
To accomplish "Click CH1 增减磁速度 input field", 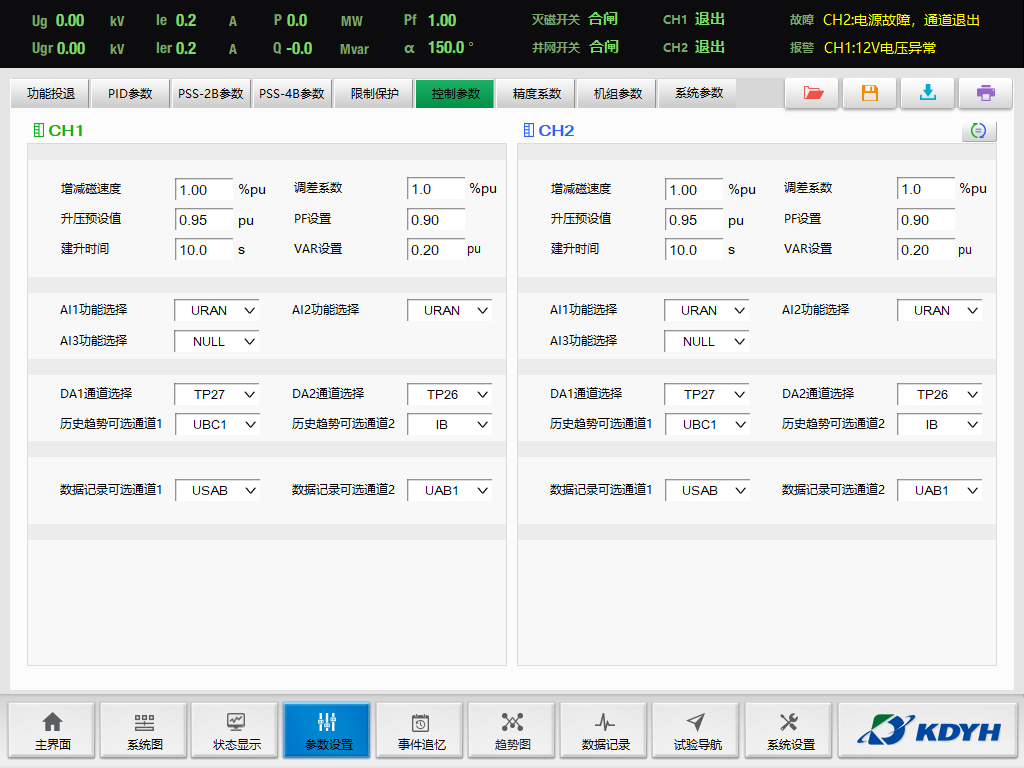I will 204,190.
